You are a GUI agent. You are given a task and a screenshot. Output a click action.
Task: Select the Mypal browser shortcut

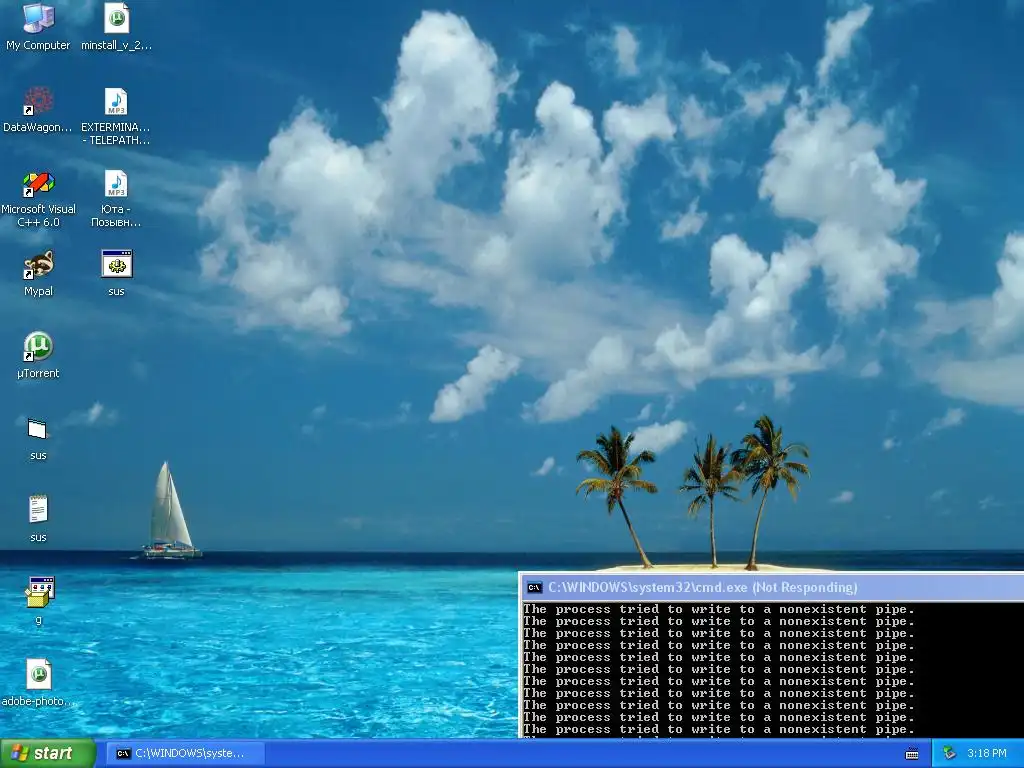38,273
